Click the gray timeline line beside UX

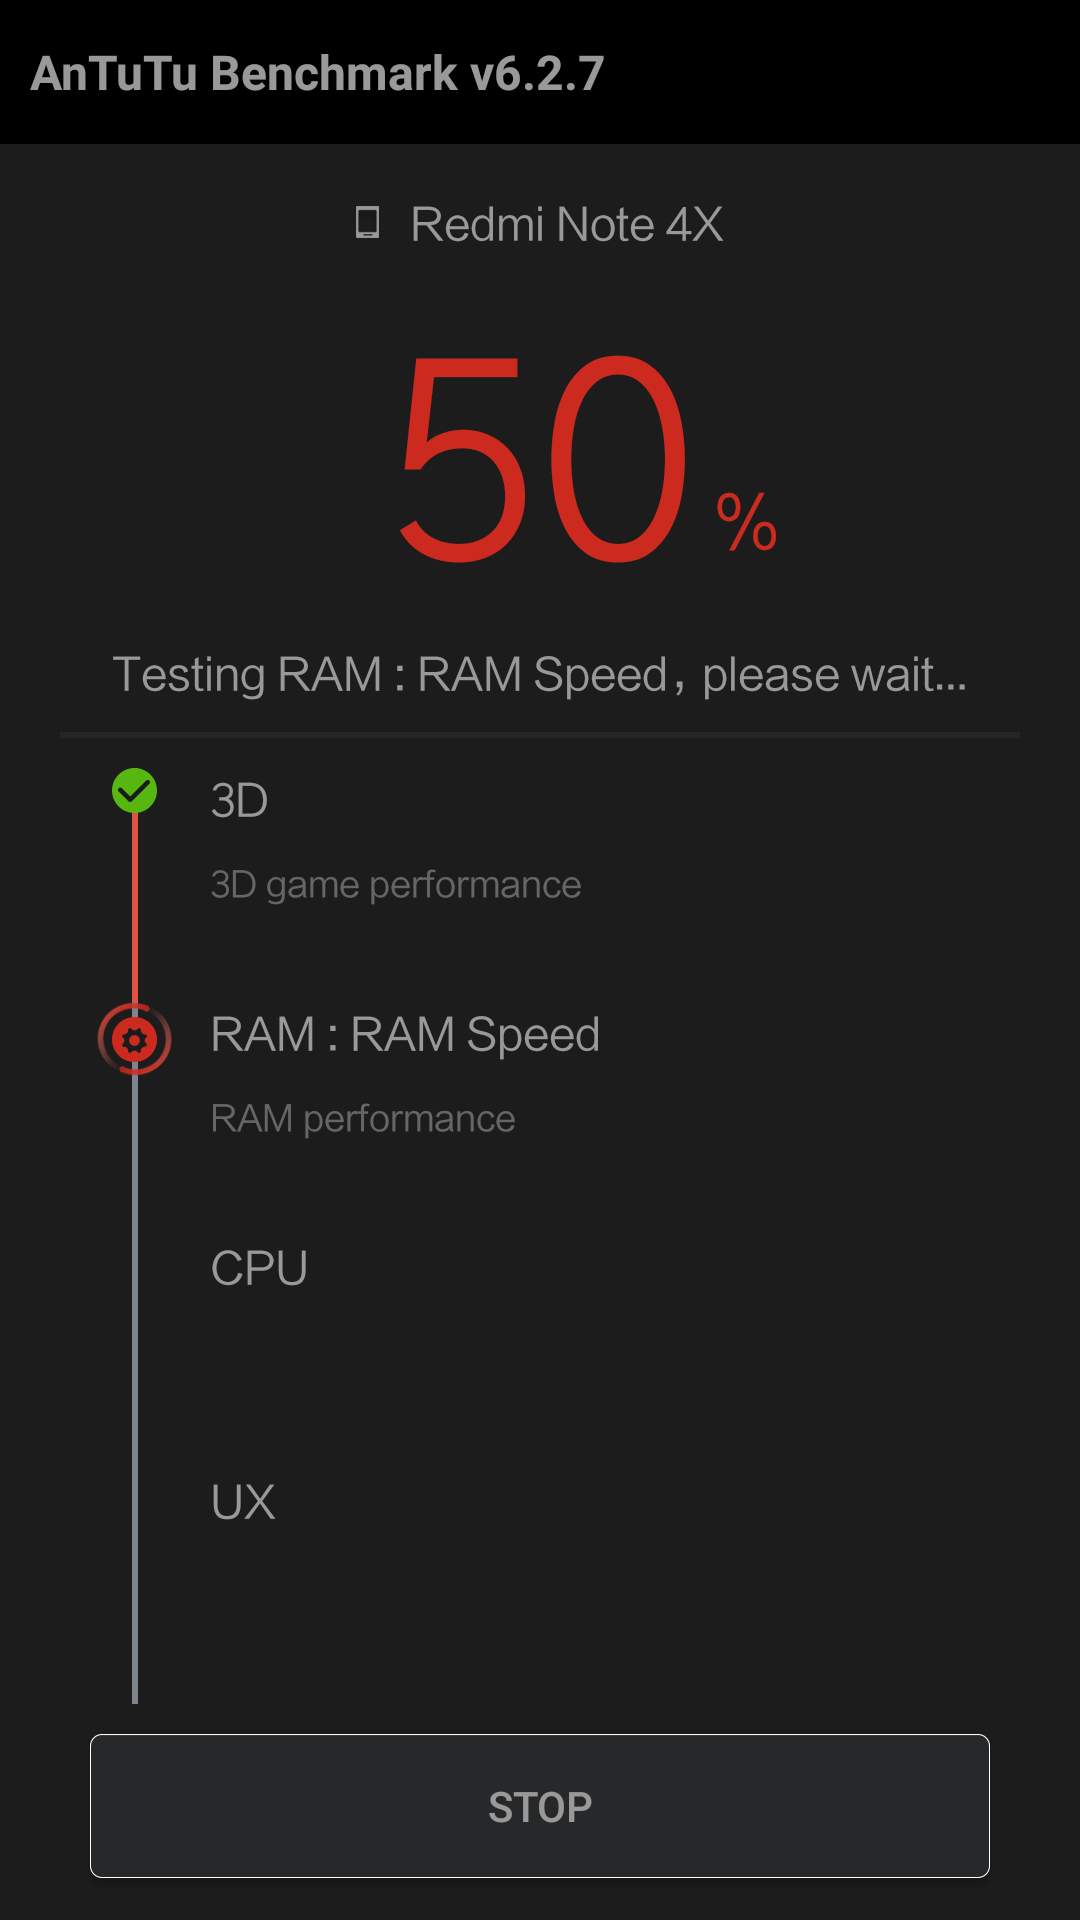click(x=135, y=1502)
